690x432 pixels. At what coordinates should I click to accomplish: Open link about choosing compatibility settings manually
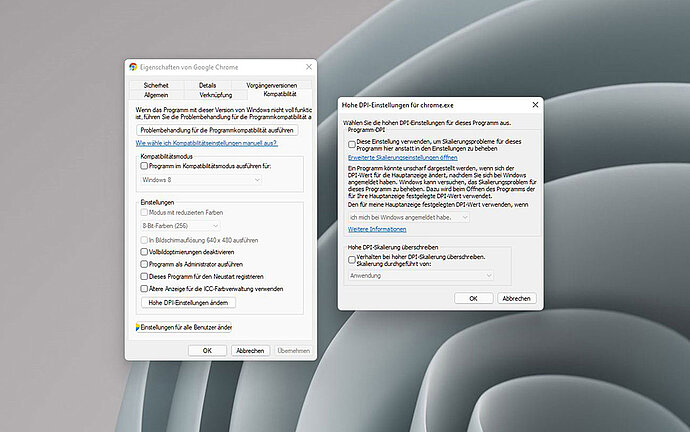(206, 143)
